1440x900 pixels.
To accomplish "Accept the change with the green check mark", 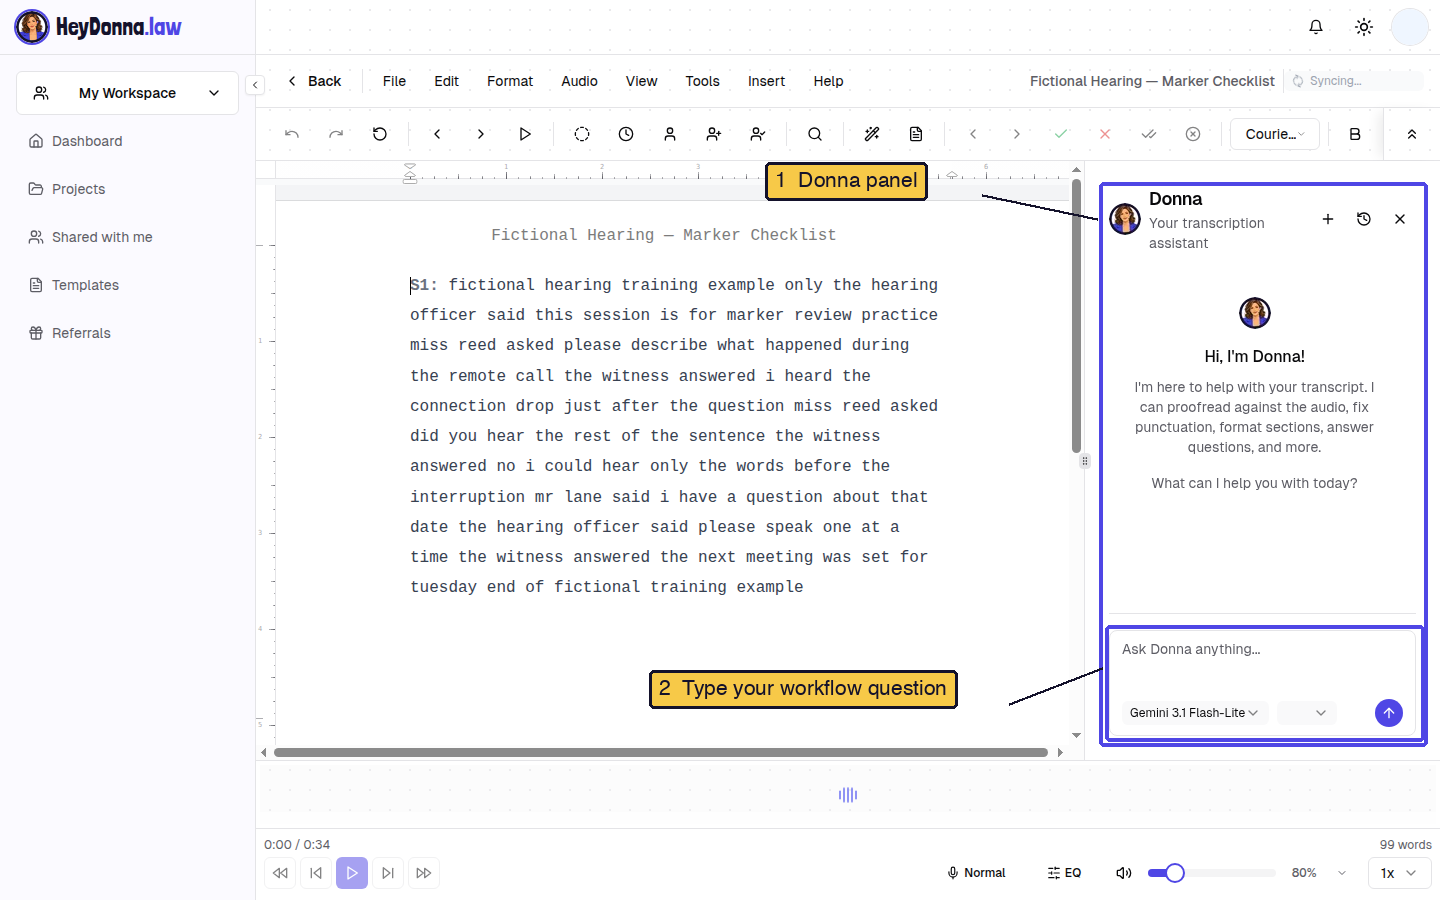I will pos(1061,134).
